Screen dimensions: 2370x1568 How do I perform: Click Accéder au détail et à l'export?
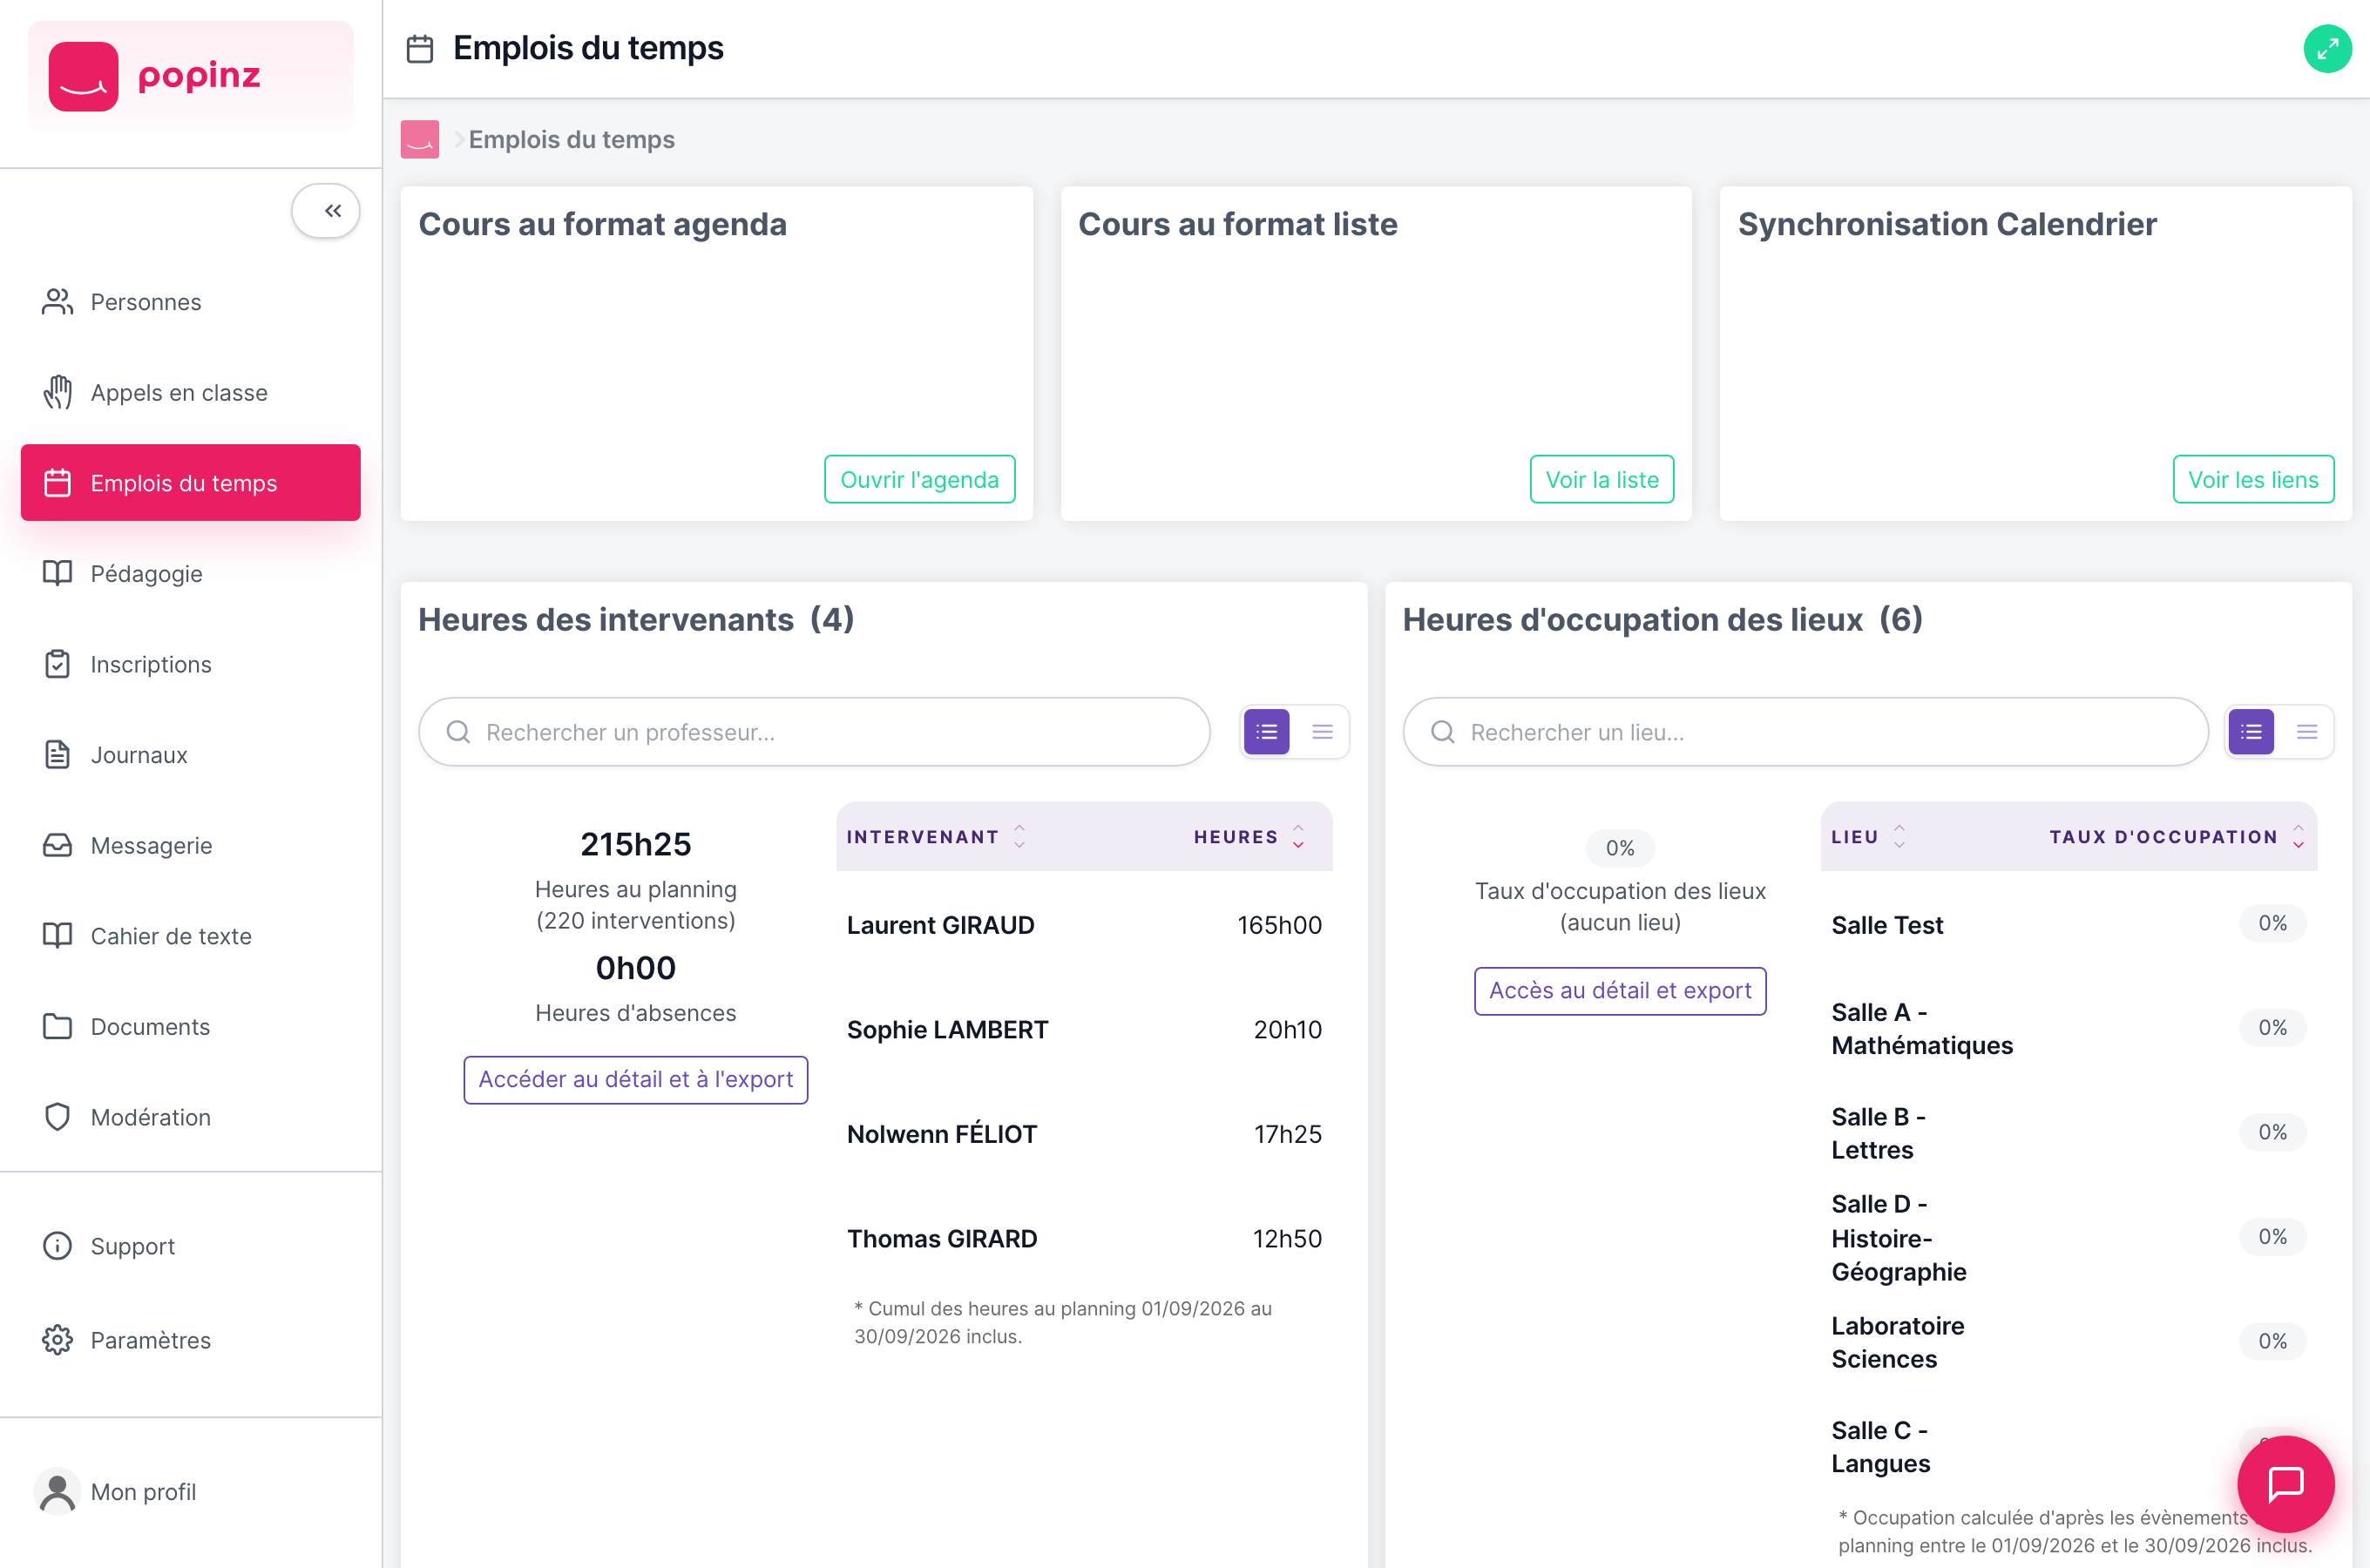point(636,1080)
